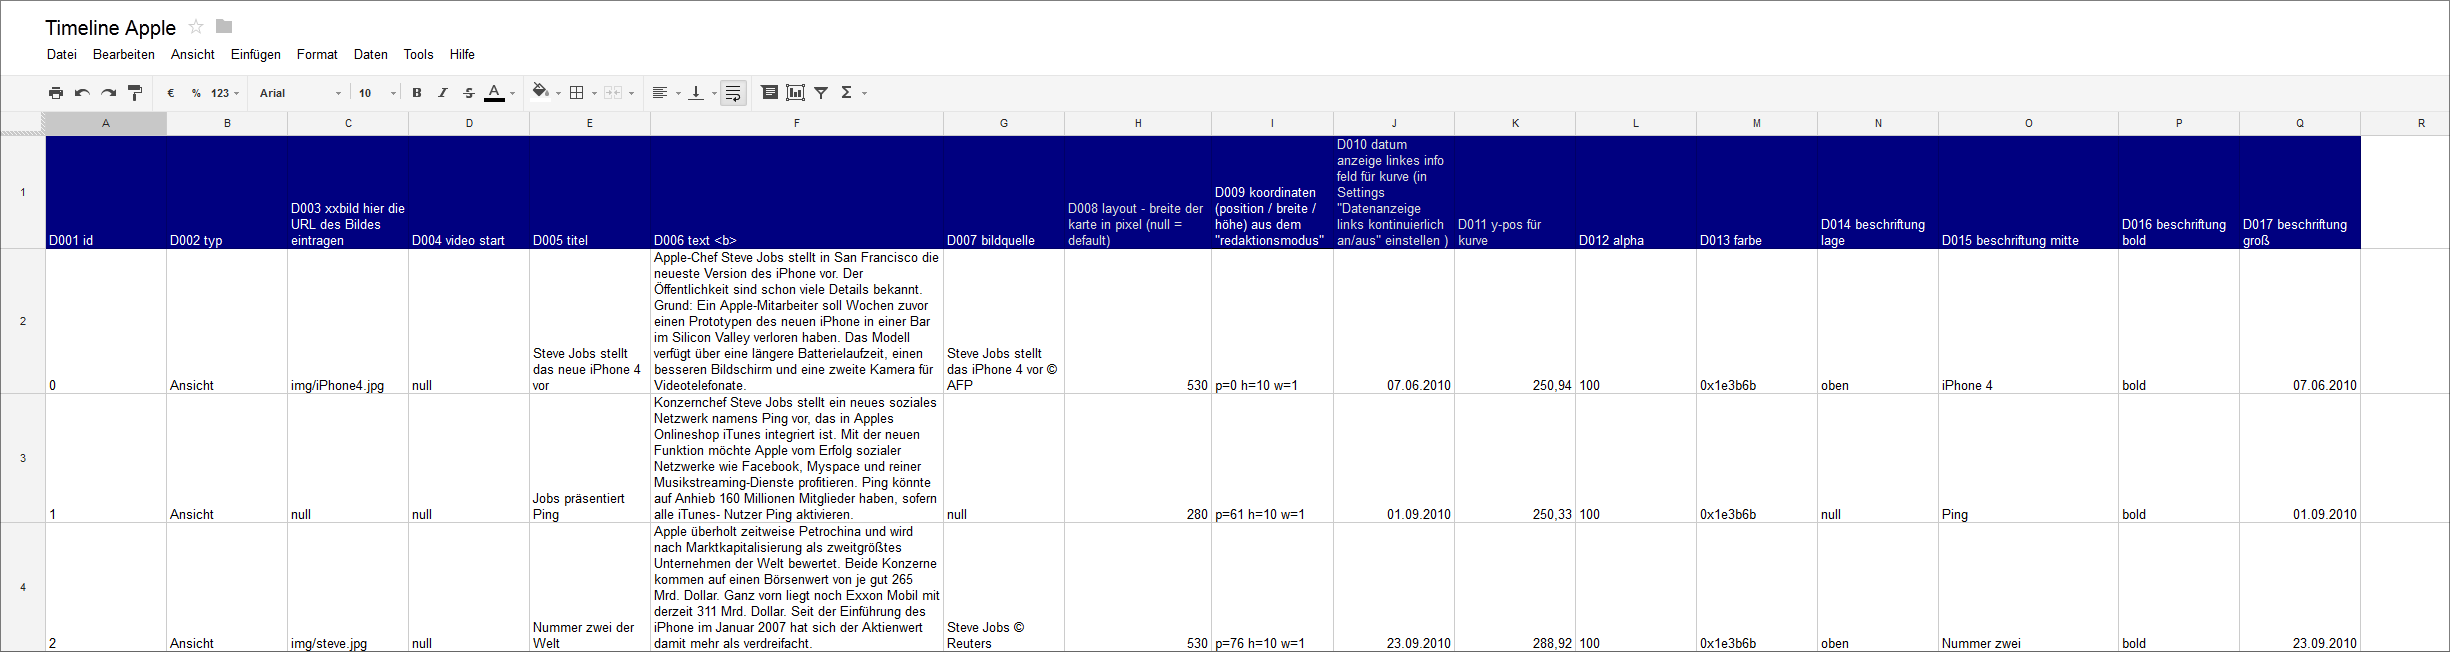Click cell 'img/steve.jpg'
Image resolution: width=2450 pixels, height=652 pixels.
pos(348,587)
